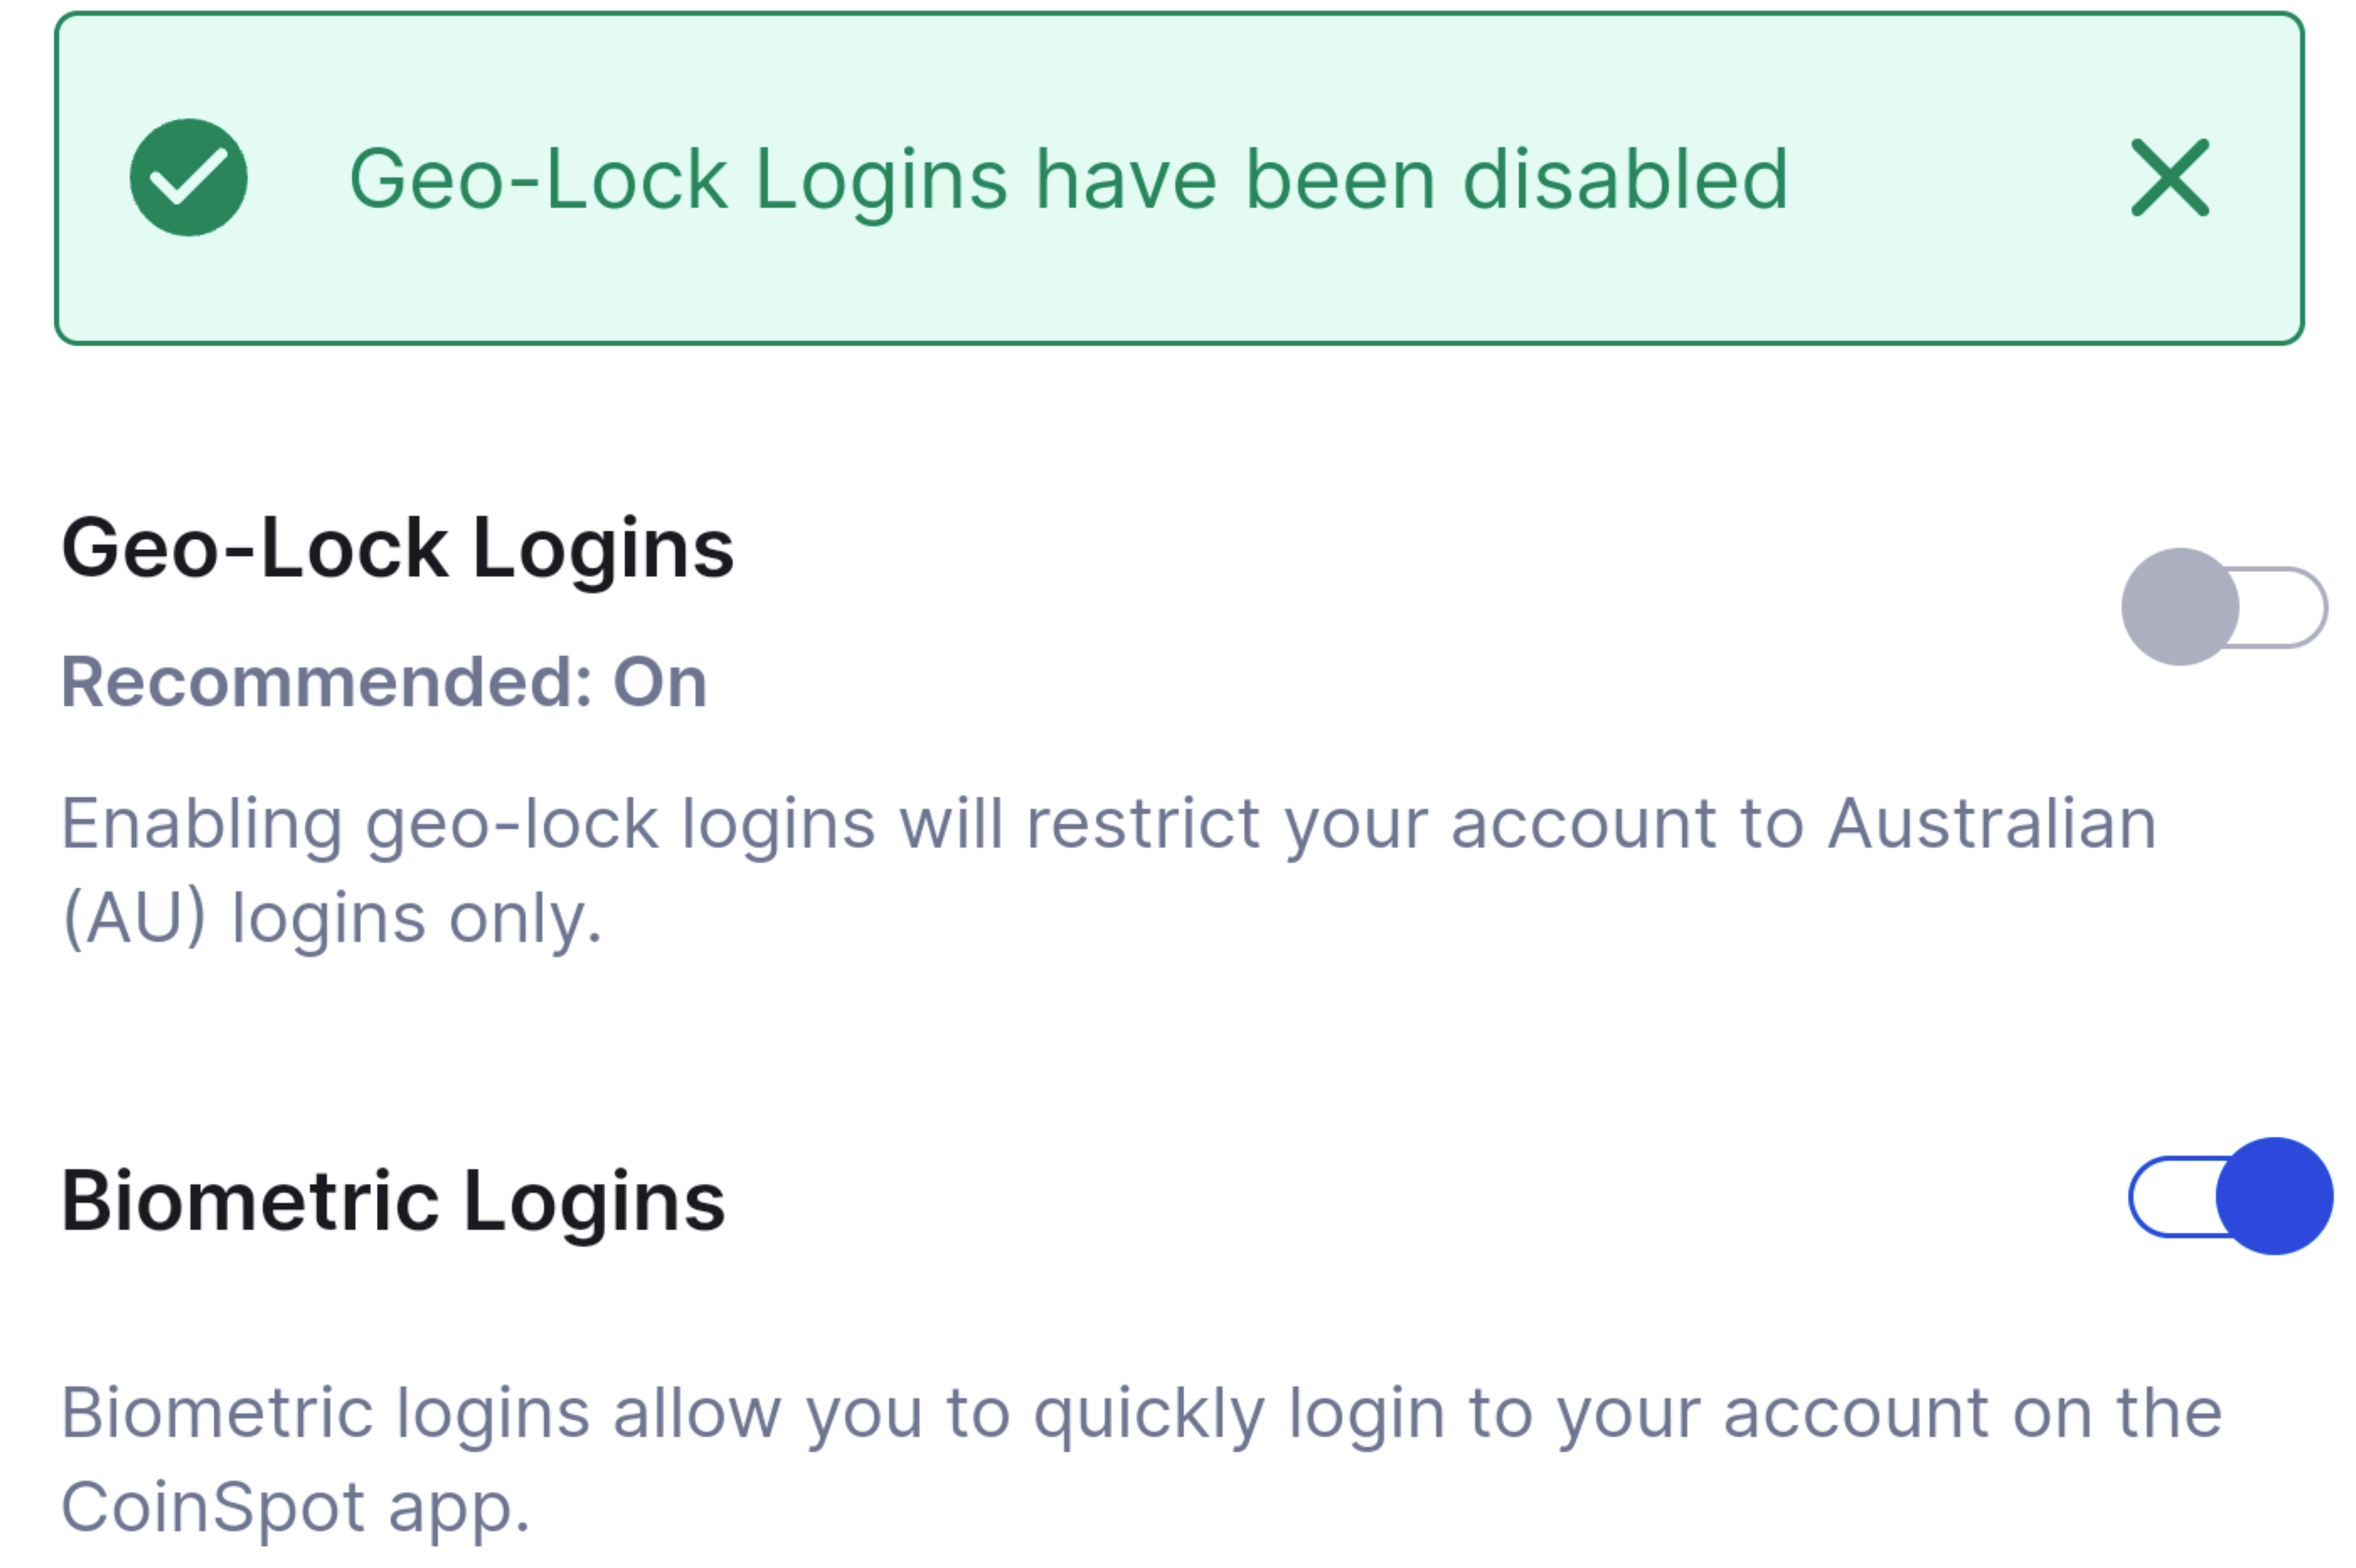
Task: Click the circular checkmark in the toast
Action: pyautogui.click(x=187, y=178)
